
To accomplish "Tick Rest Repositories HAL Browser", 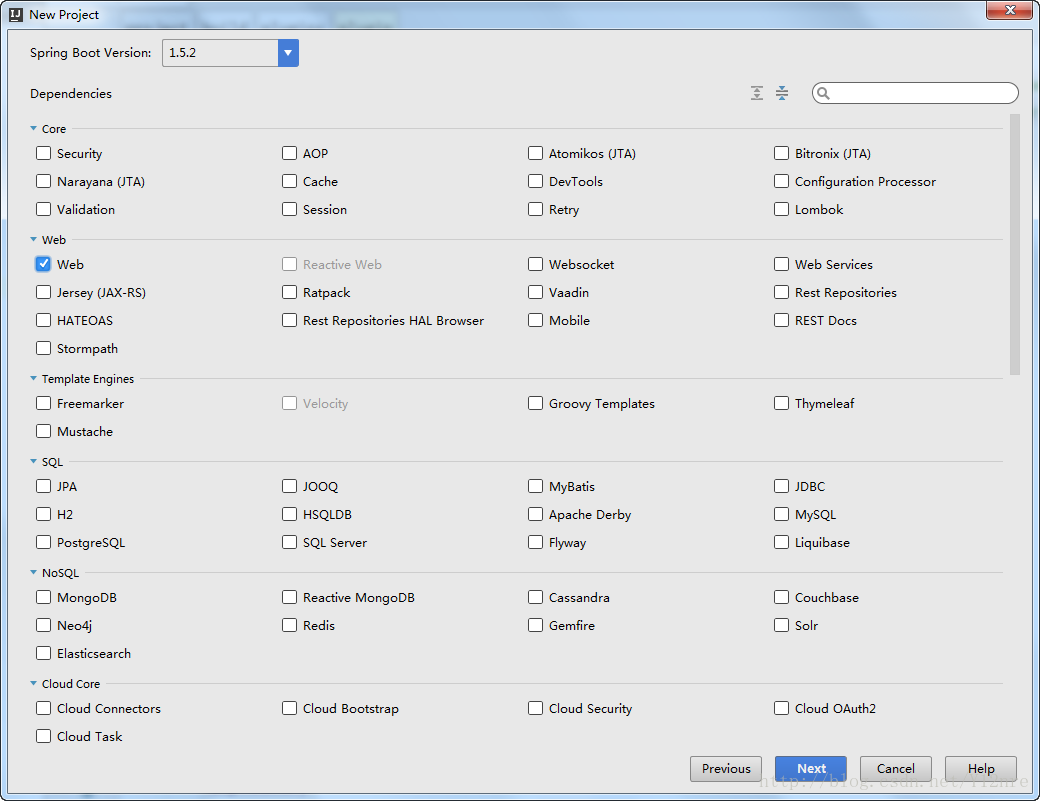I will click(x=289, y=320).
